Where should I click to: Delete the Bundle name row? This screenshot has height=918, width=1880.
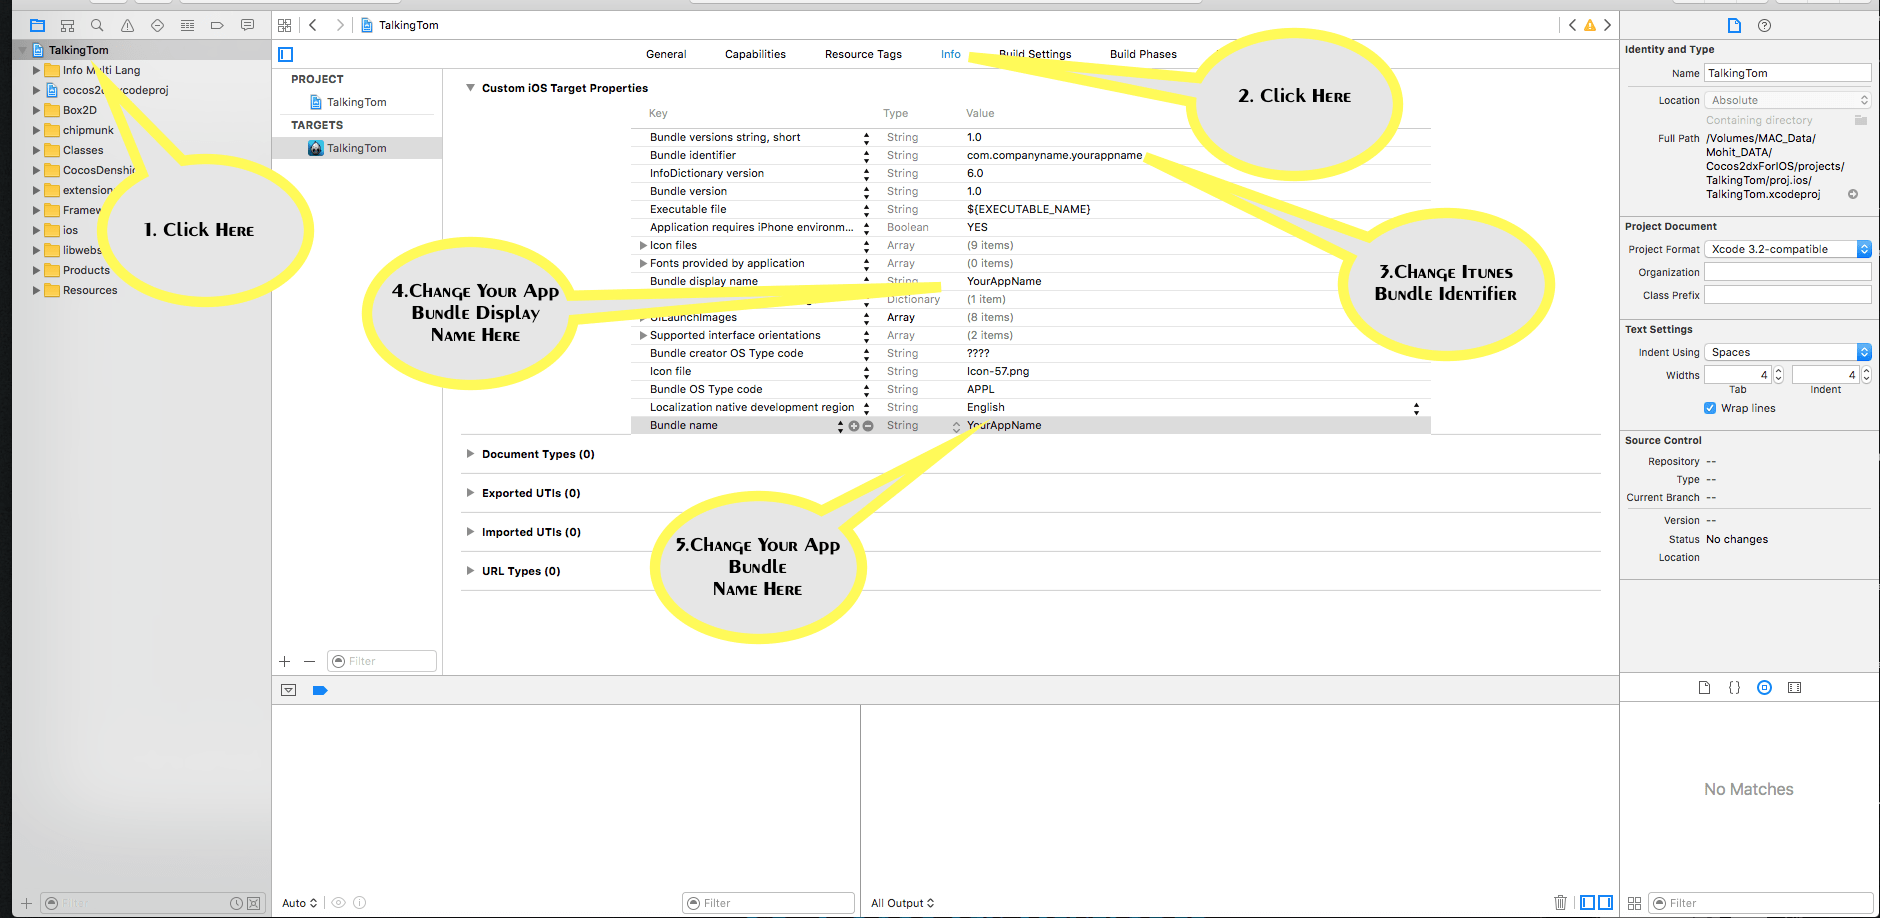click(868, 426)
